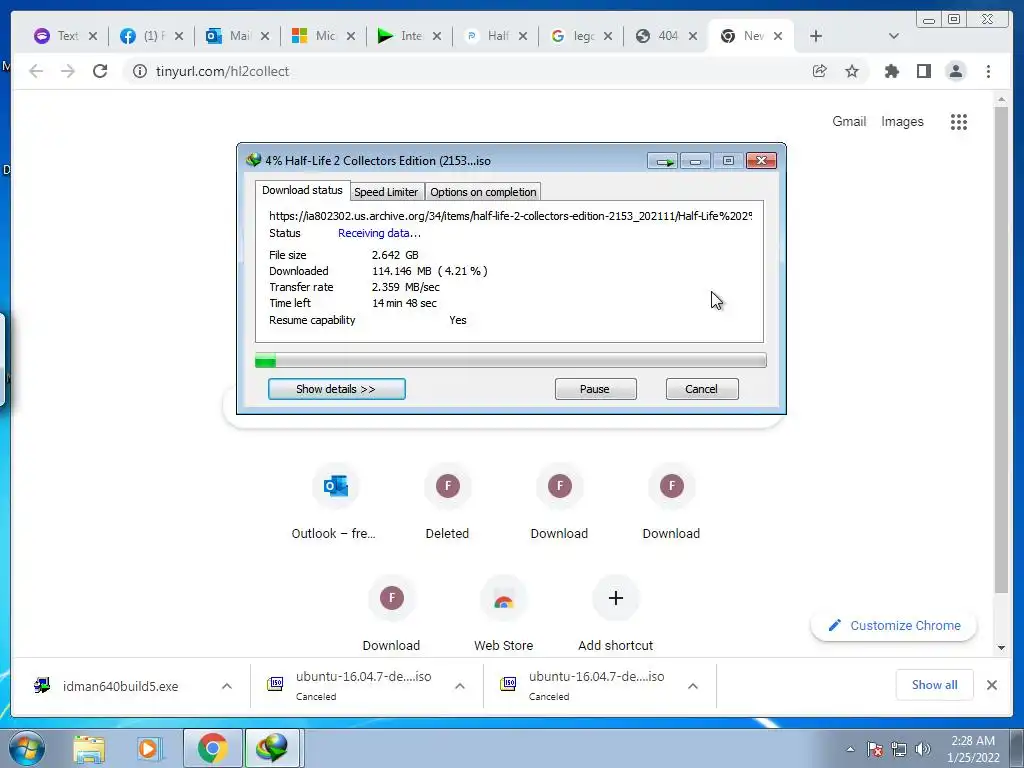Switch to Speed Limiter tab
The width and height of the screenshot is (1024, 768).
[x=386, y=192]
